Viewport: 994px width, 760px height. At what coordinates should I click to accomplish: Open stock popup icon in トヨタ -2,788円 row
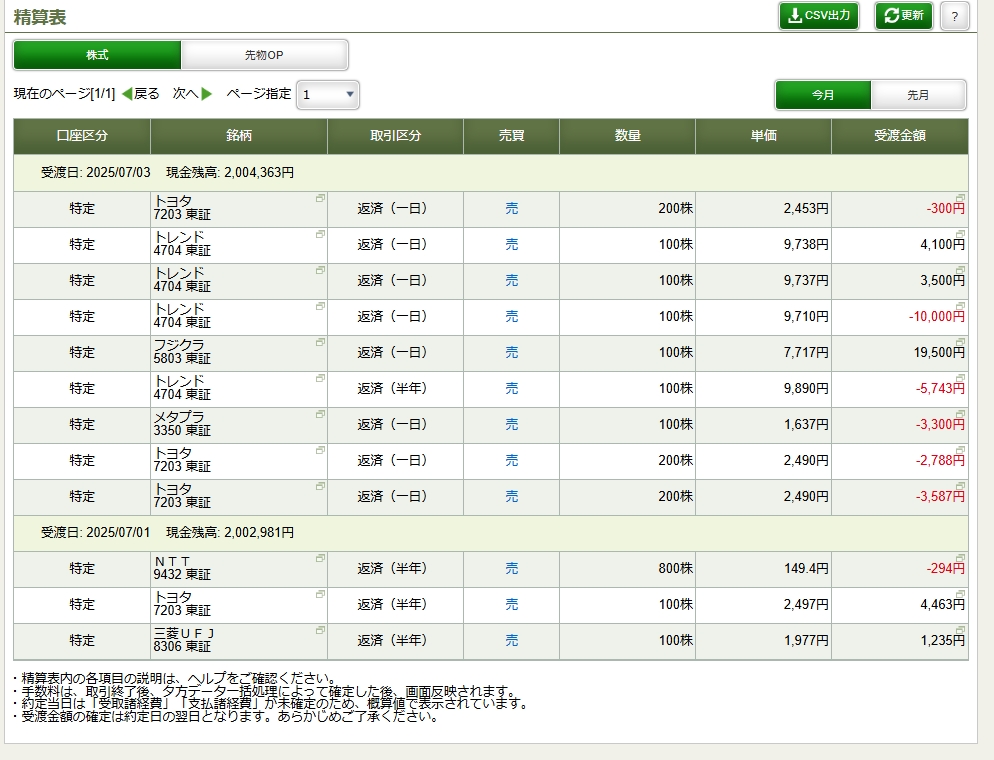click(320, 451)
